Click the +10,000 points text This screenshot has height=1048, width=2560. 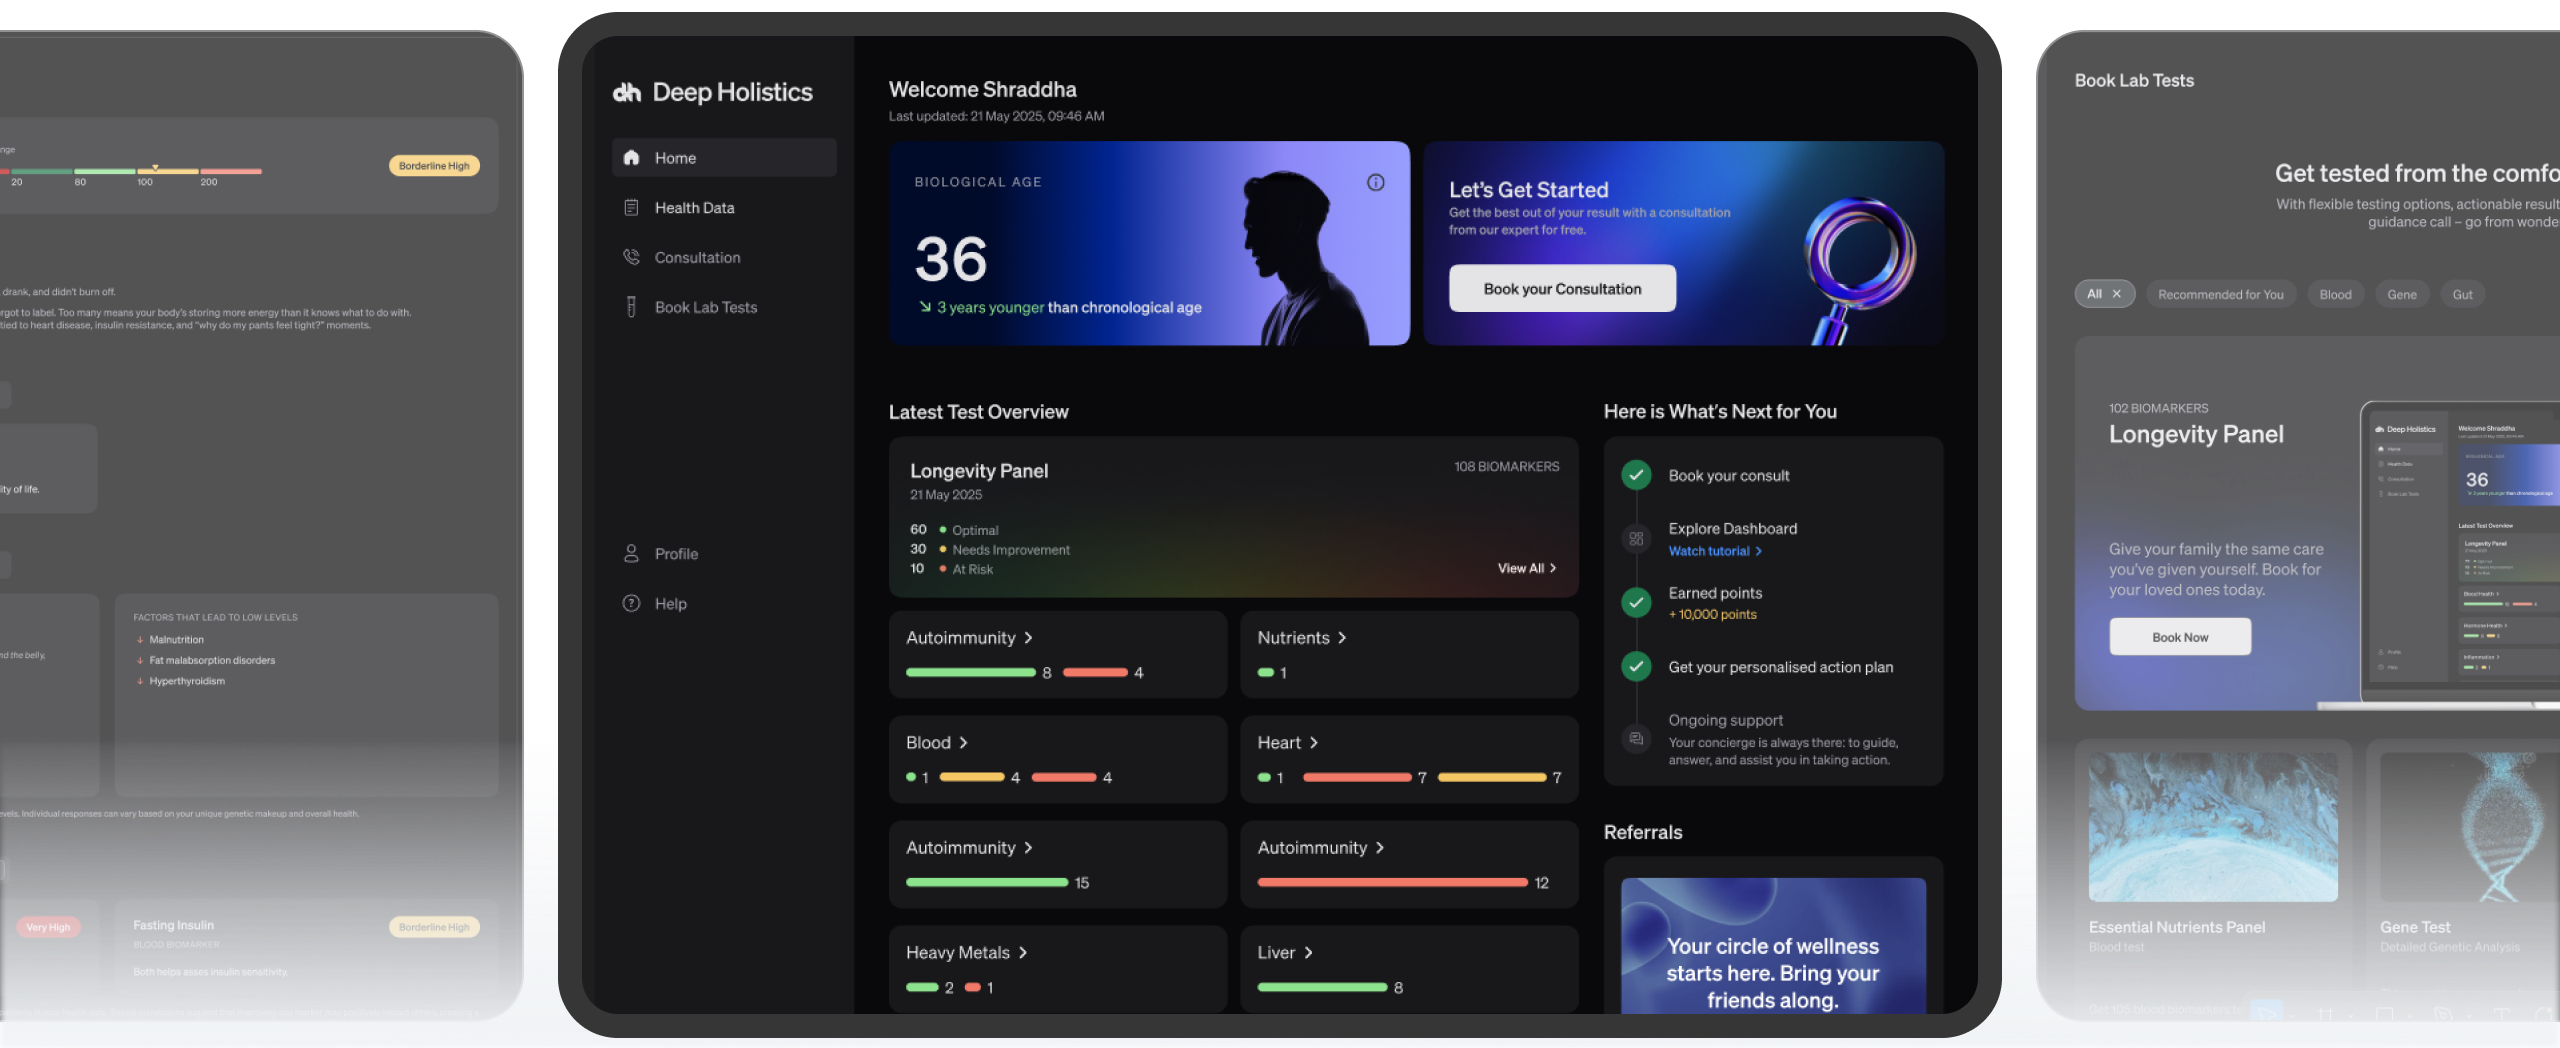pos(1712,614)
